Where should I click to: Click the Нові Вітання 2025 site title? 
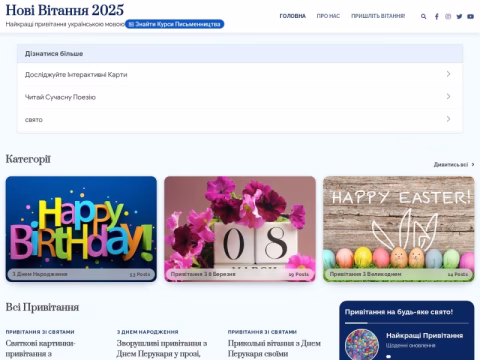(x=65, y=10)
